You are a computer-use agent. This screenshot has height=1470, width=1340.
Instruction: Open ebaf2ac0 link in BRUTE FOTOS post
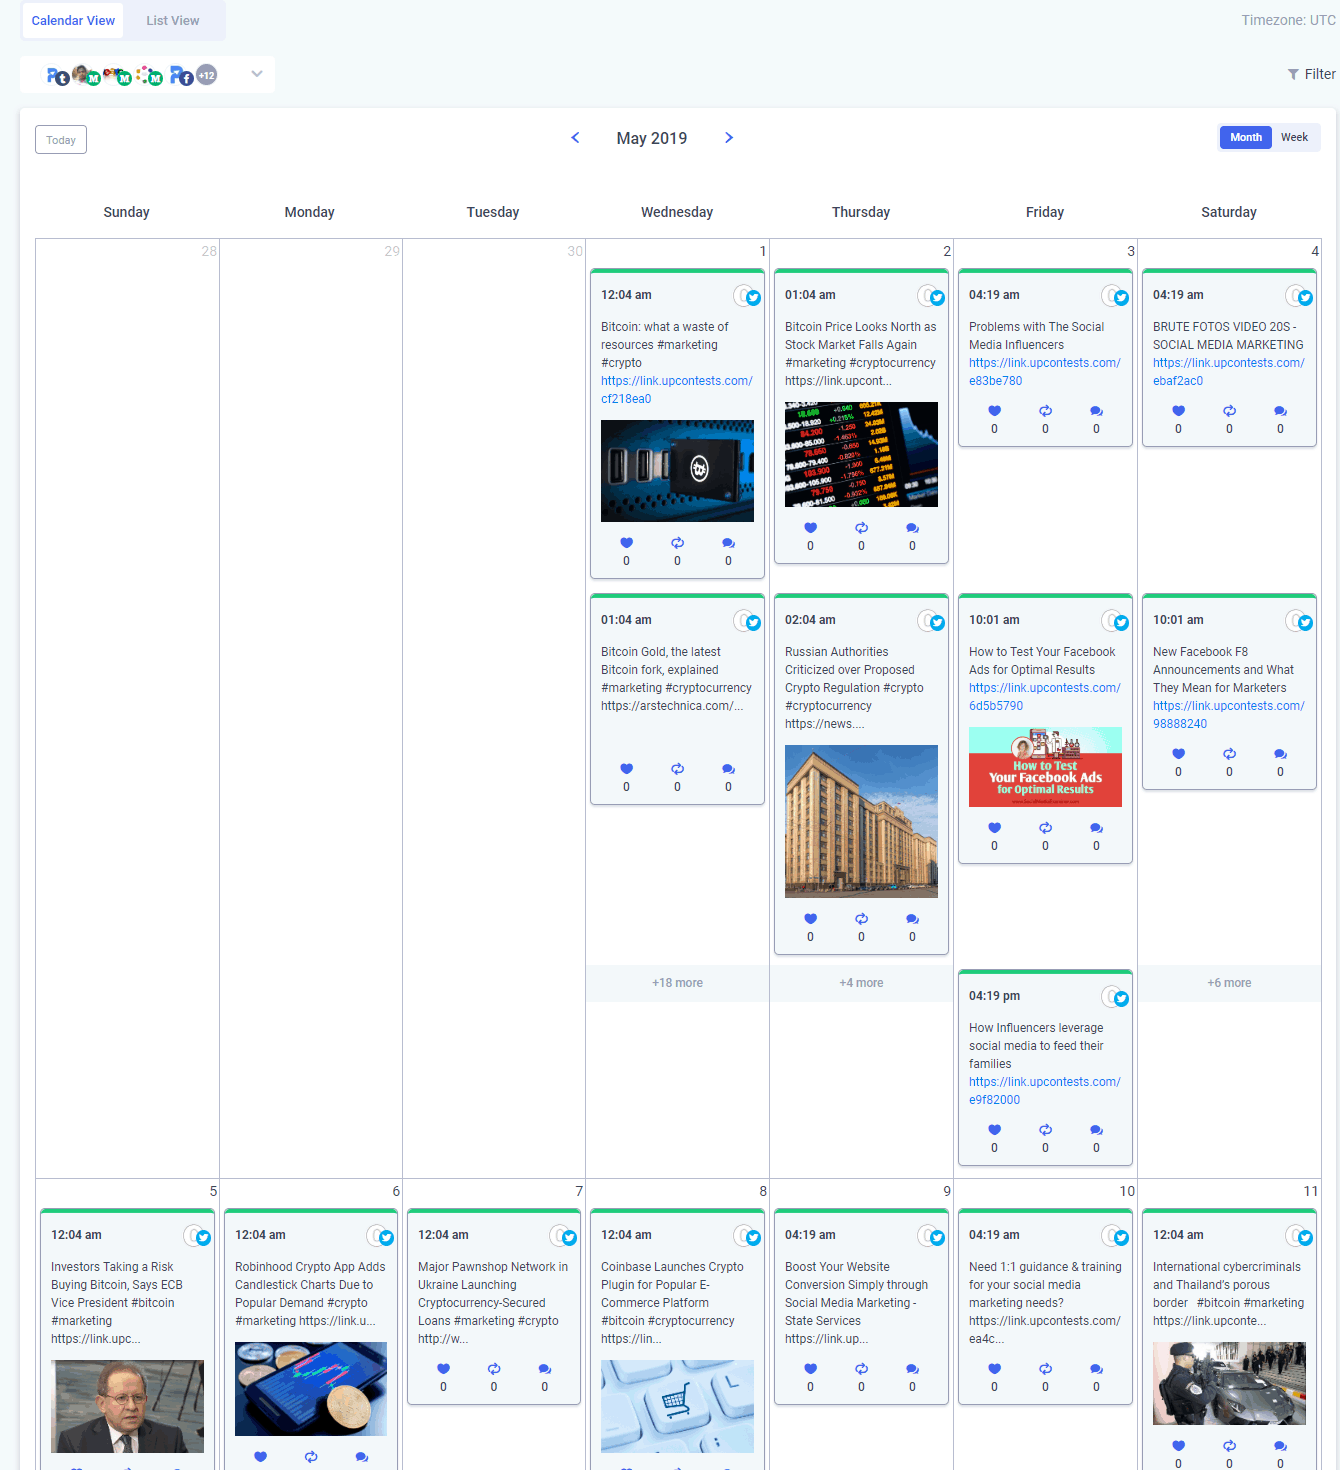pos(1229,372)
